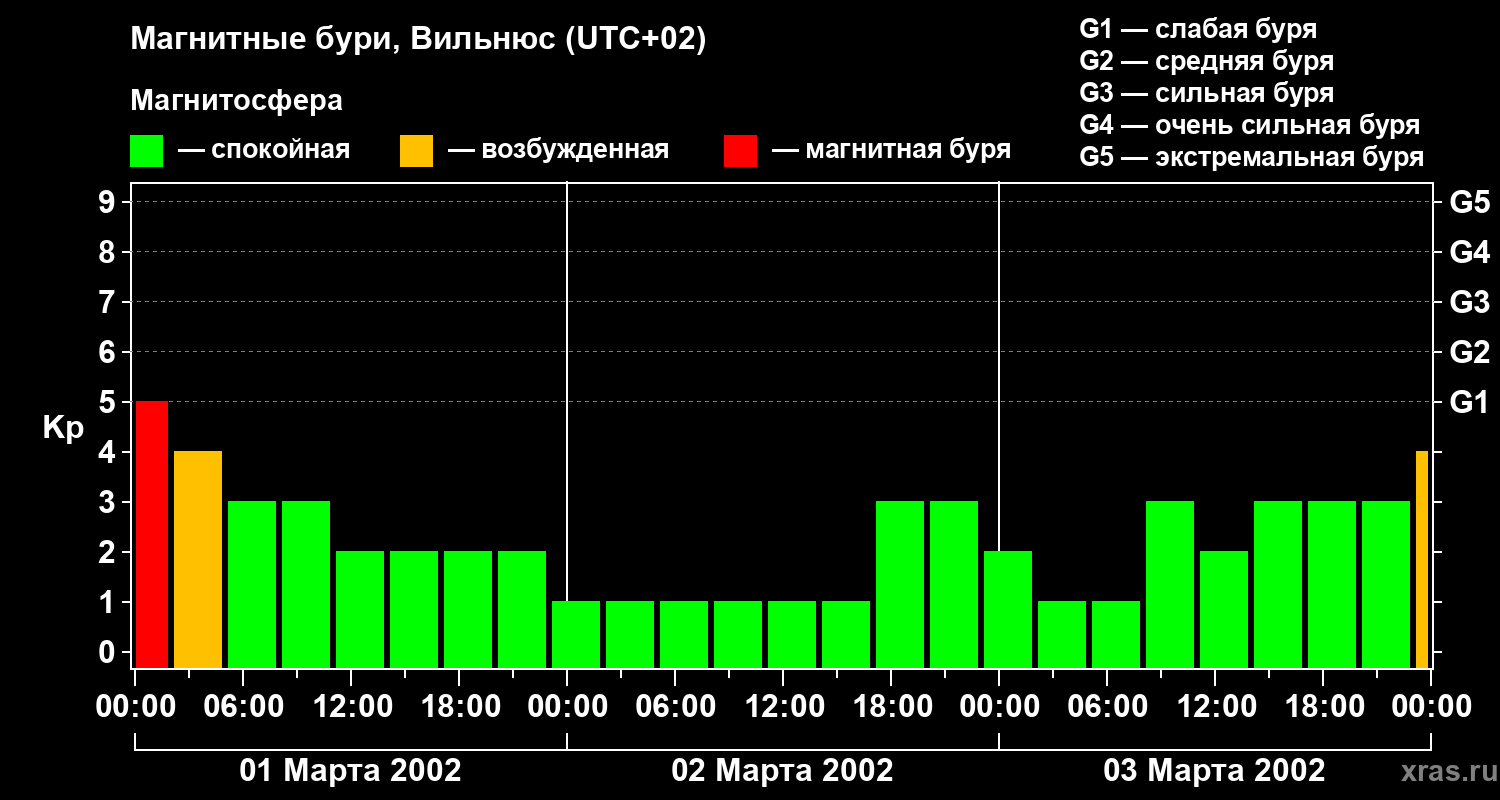Click the '0' value on Kp axis
This screenshot has width=1500, height=800.
coord(109,652)
